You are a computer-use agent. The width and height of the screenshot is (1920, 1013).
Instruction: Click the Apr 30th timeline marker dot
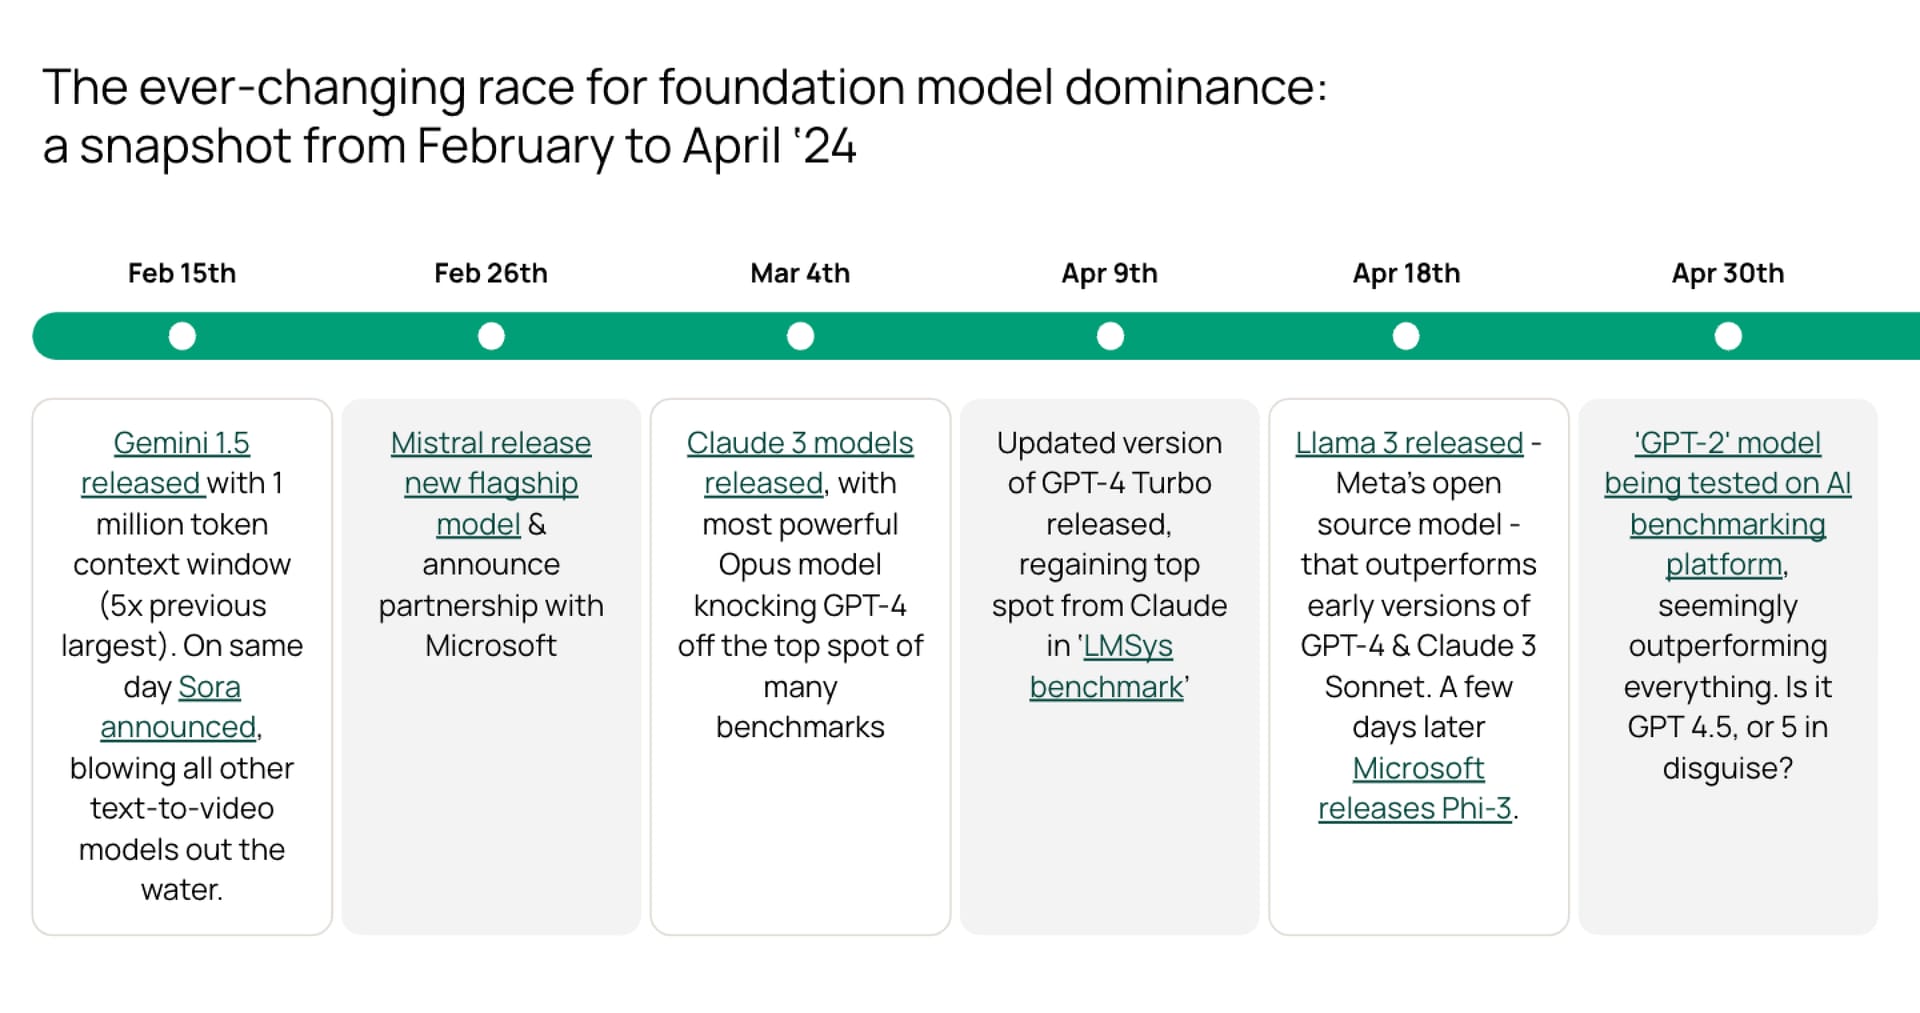pos(1728,336)
